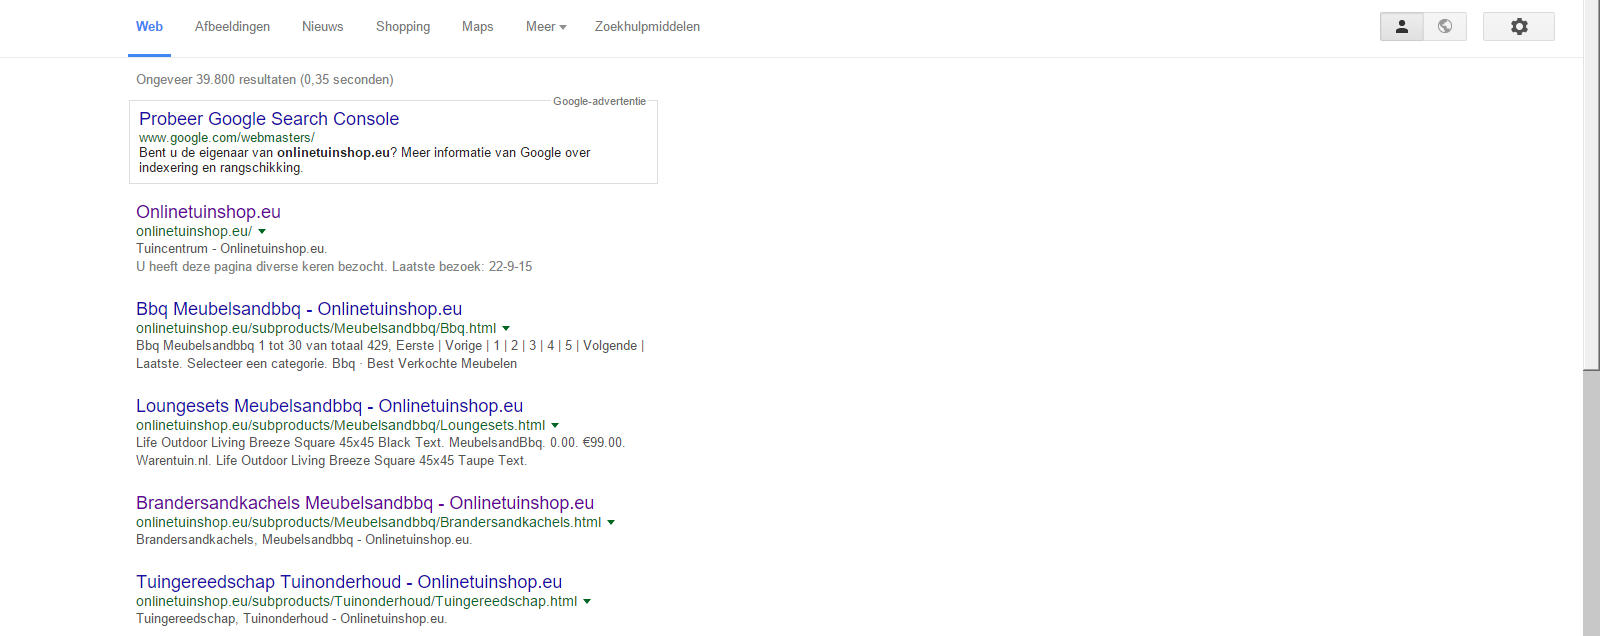Click the ad description about 'indexering en rangschikking'

(x=365, y=160)
